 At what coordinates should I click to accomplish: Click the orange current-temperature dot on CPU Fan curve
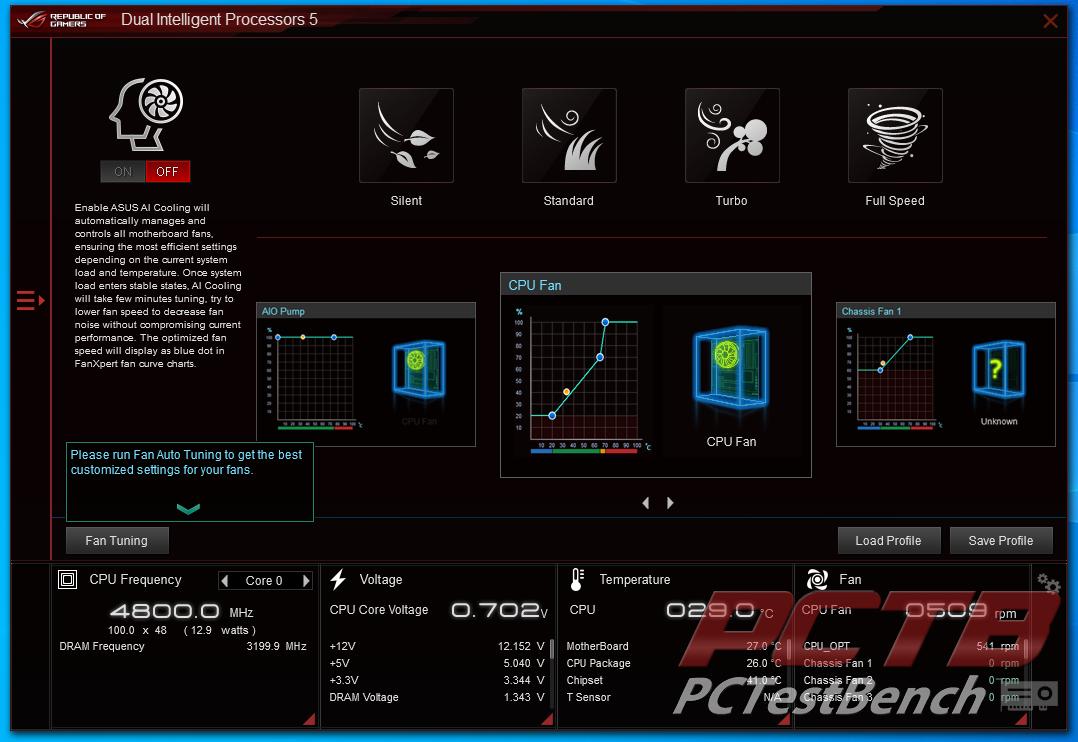(566, 391)
